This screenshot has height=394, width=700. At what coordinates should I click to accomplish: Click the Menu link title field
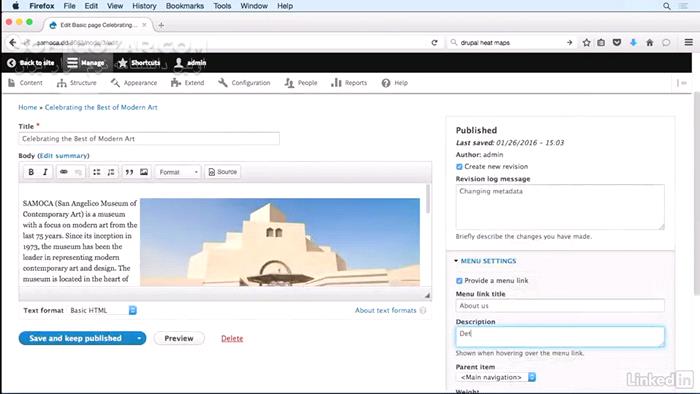point(560,306)
